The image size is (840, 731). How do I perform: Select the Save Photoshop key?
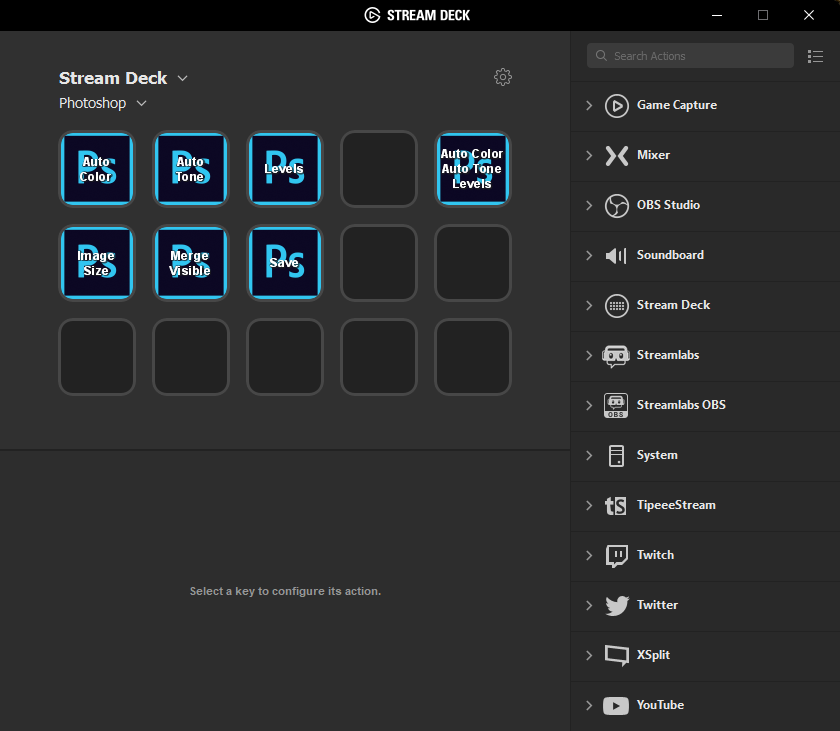pyautogui.click(x=284, y=263)
